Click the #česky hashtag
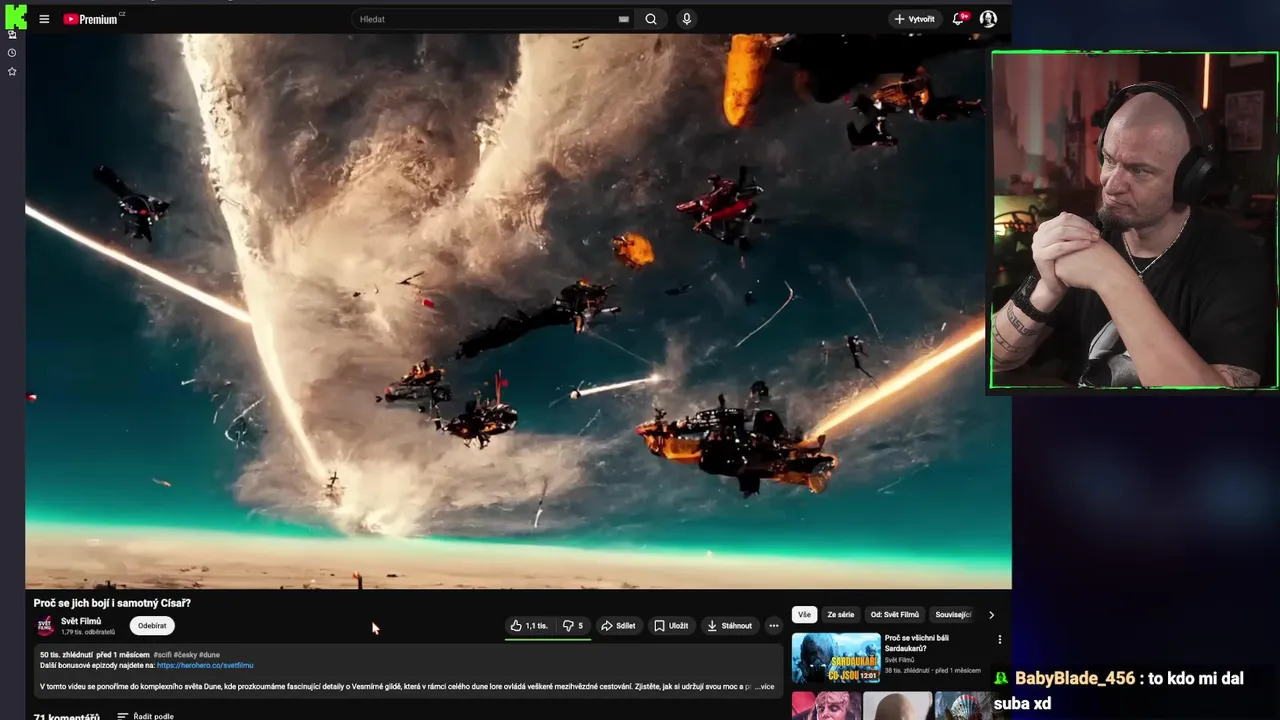 click(x=185, y=655)
